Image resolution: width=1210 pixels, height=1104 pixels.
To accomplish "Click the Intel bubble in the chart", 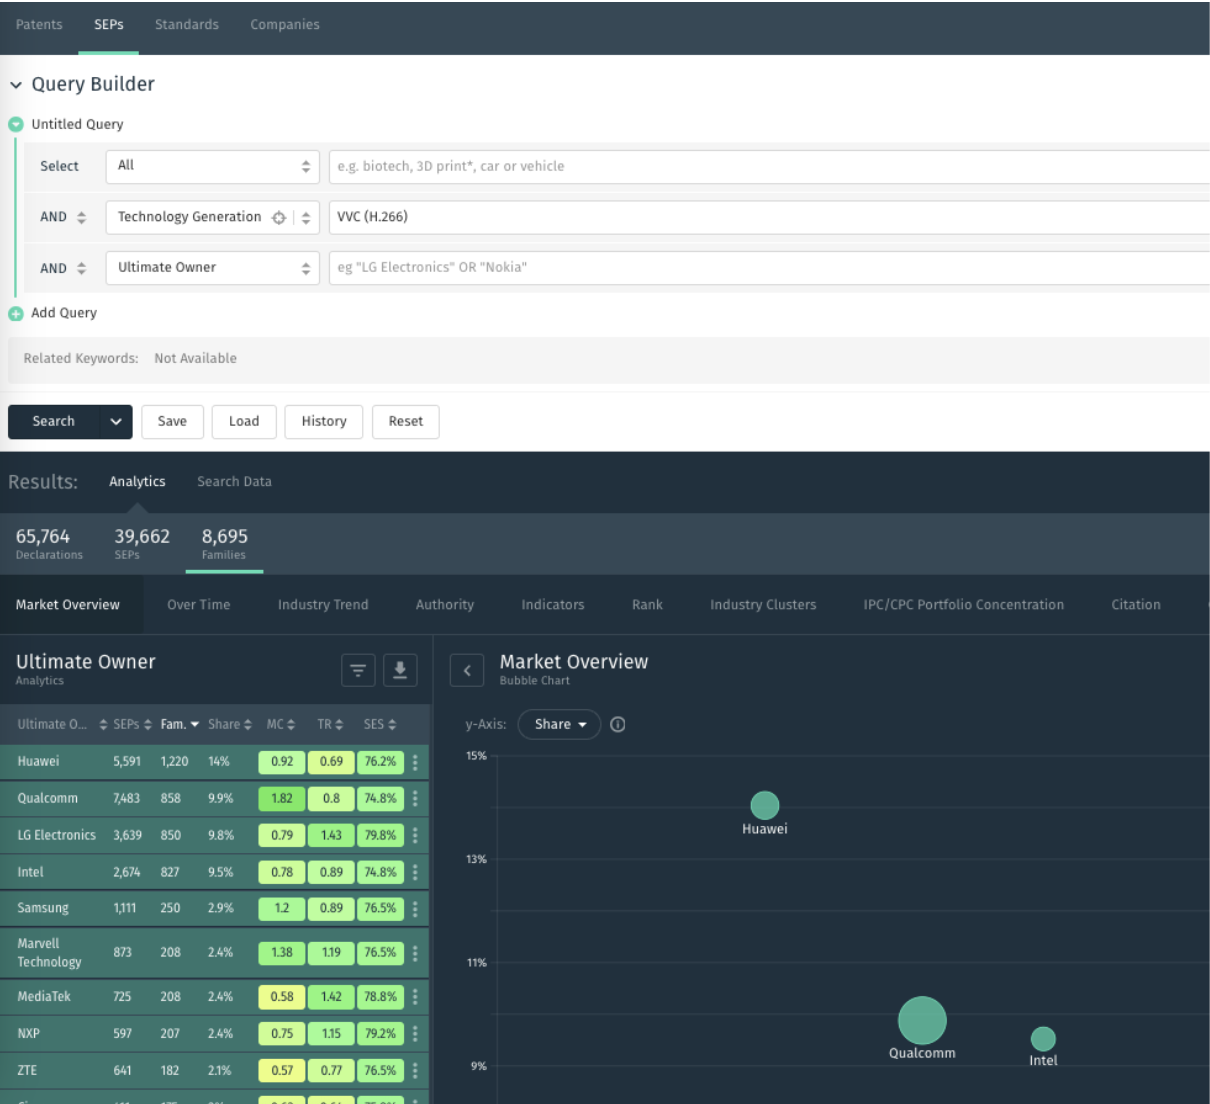I will pyautogui.click(x=1043, y=1039).
